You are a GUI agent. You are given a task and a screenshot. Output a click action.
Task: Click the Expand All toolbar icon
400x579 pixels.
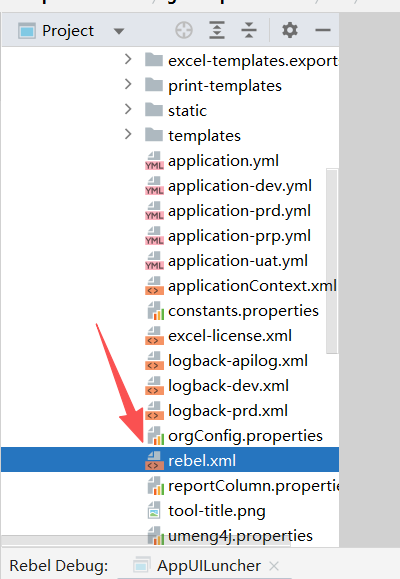pos(217,30)
